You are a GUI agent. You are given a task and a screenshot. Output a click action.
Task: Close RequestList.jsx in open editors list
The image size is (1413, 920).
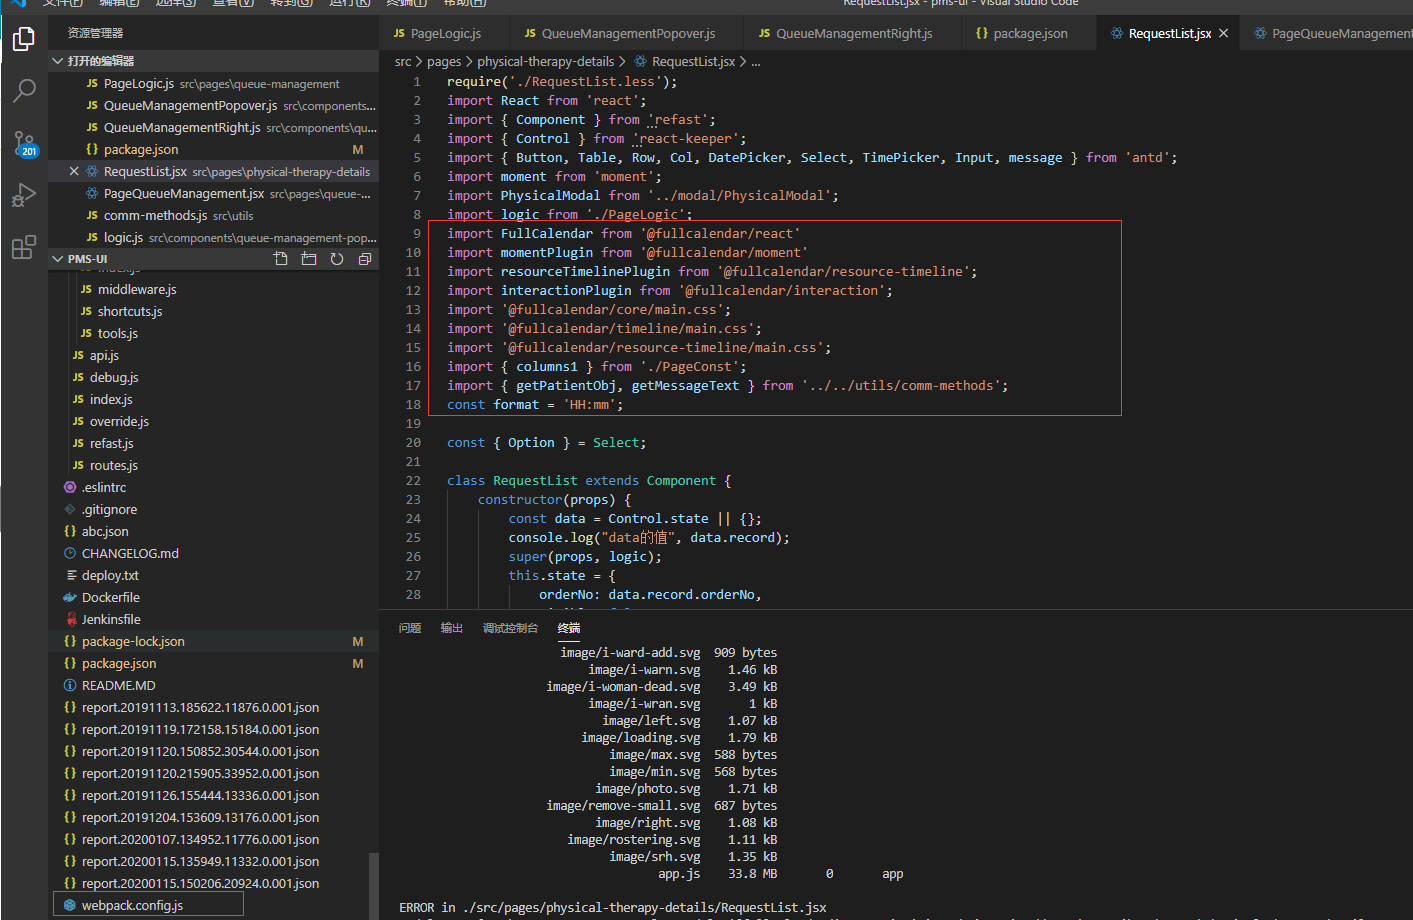(x=74, y=172)
